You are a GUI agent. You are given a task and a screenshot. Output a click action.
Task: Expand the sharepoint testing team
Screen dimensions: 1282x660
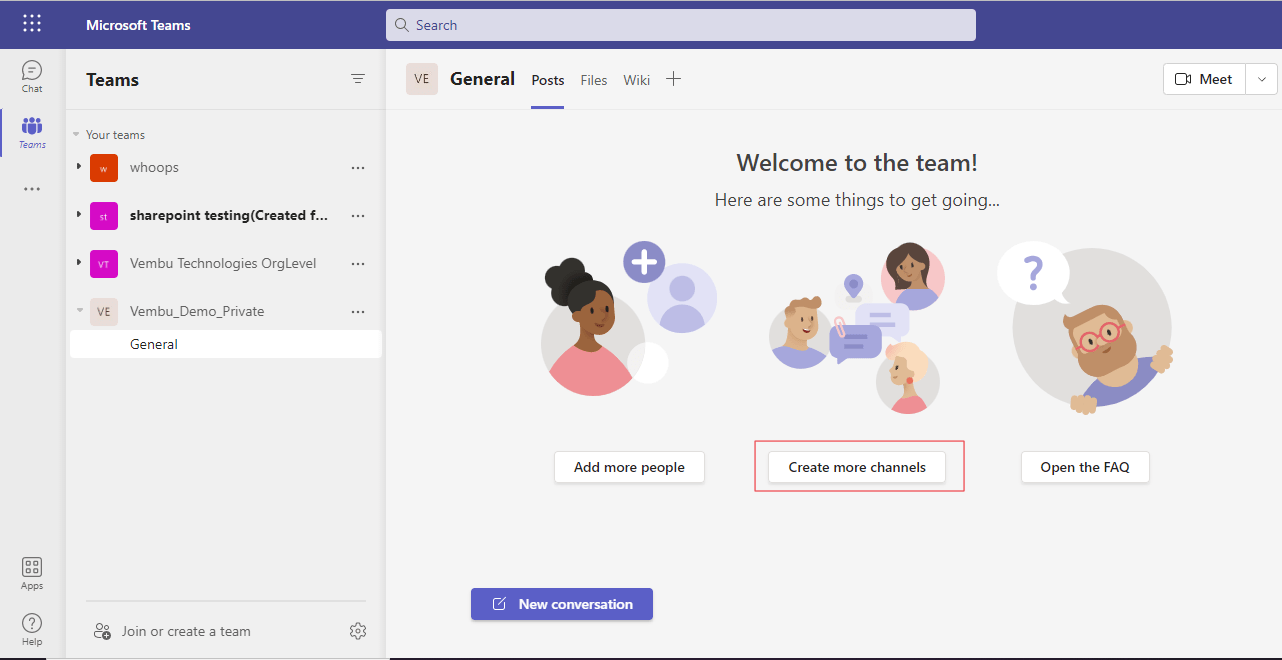(79, 215)
